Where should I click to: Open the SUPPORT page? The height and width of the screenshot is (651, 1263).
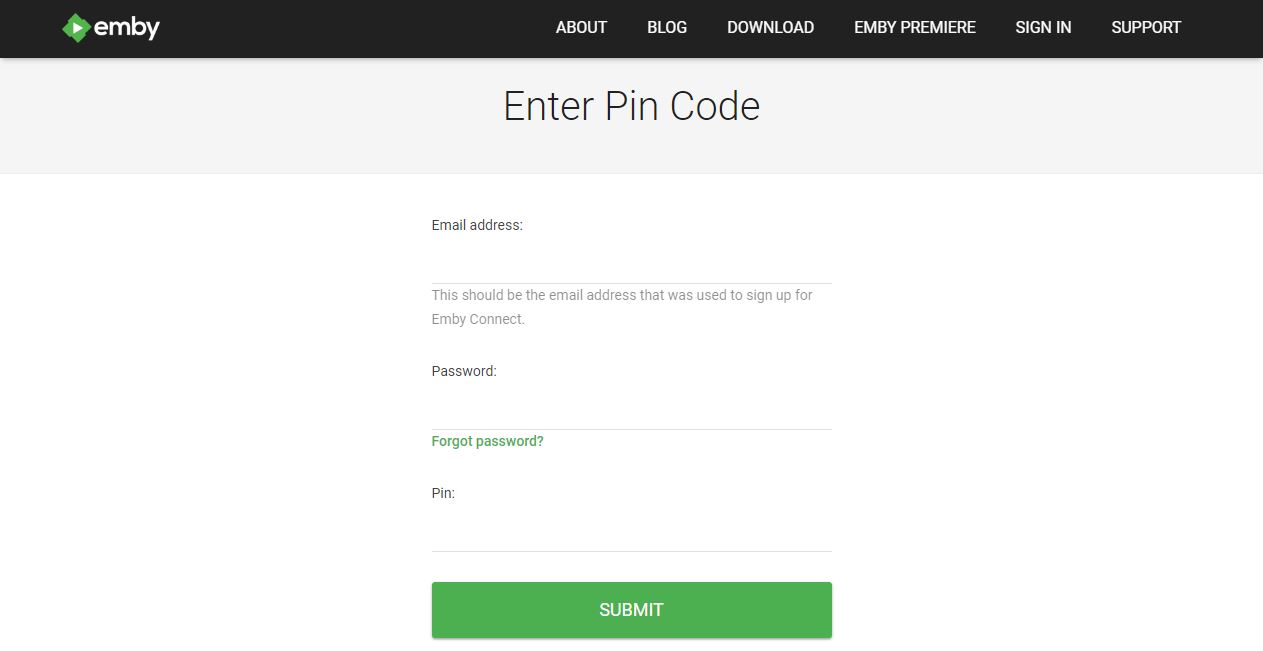1146,28
